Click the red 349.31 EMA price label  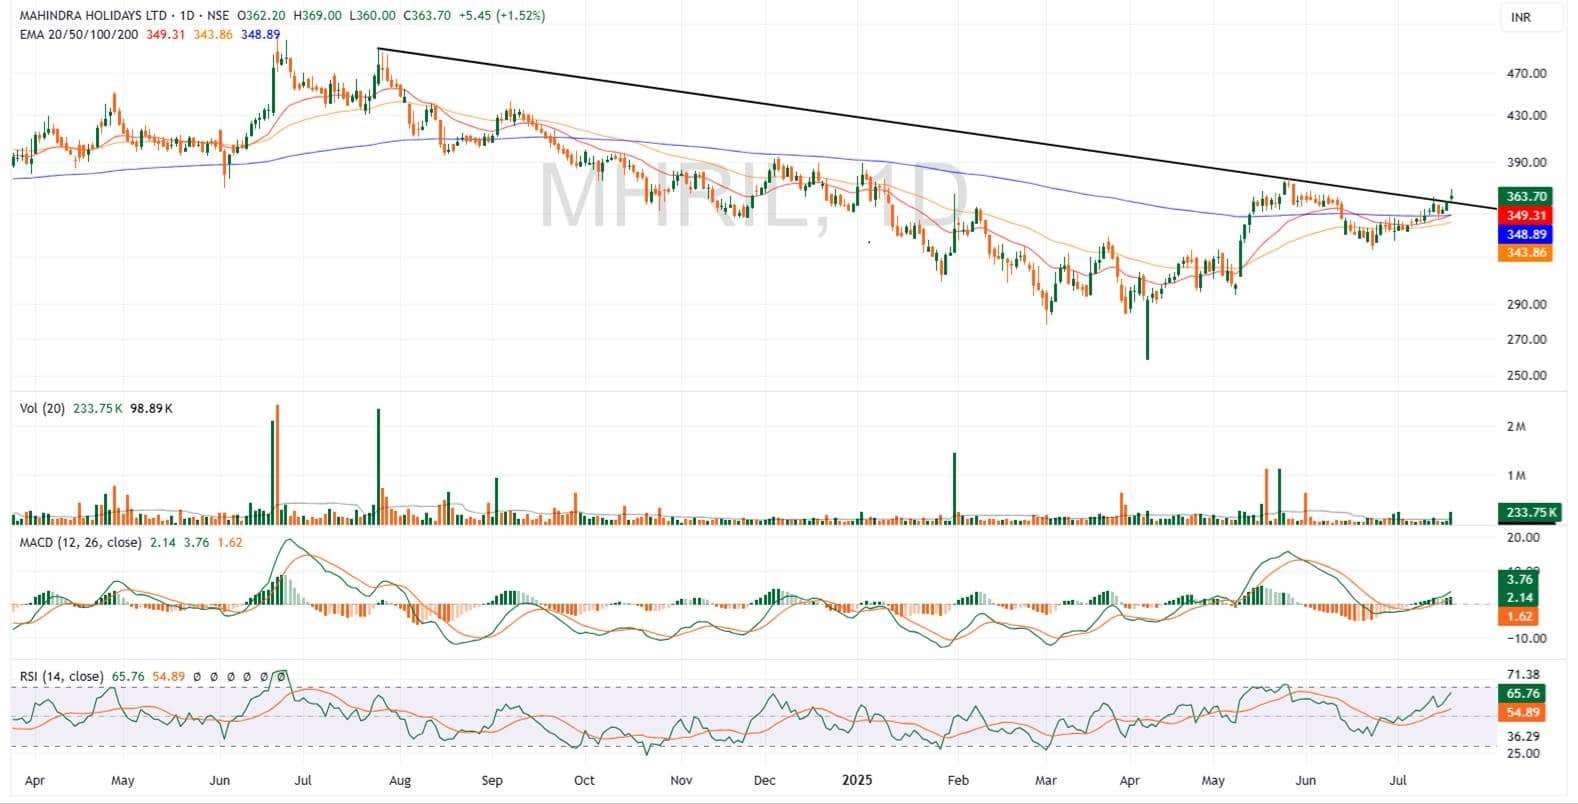point(1525,216)
